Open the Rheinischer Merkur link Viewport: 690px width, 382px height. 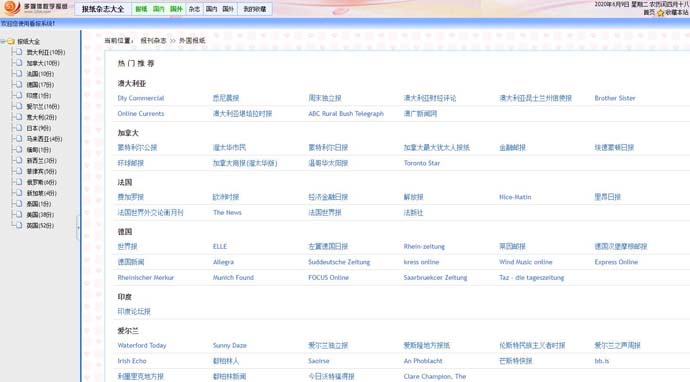(146, 278)
